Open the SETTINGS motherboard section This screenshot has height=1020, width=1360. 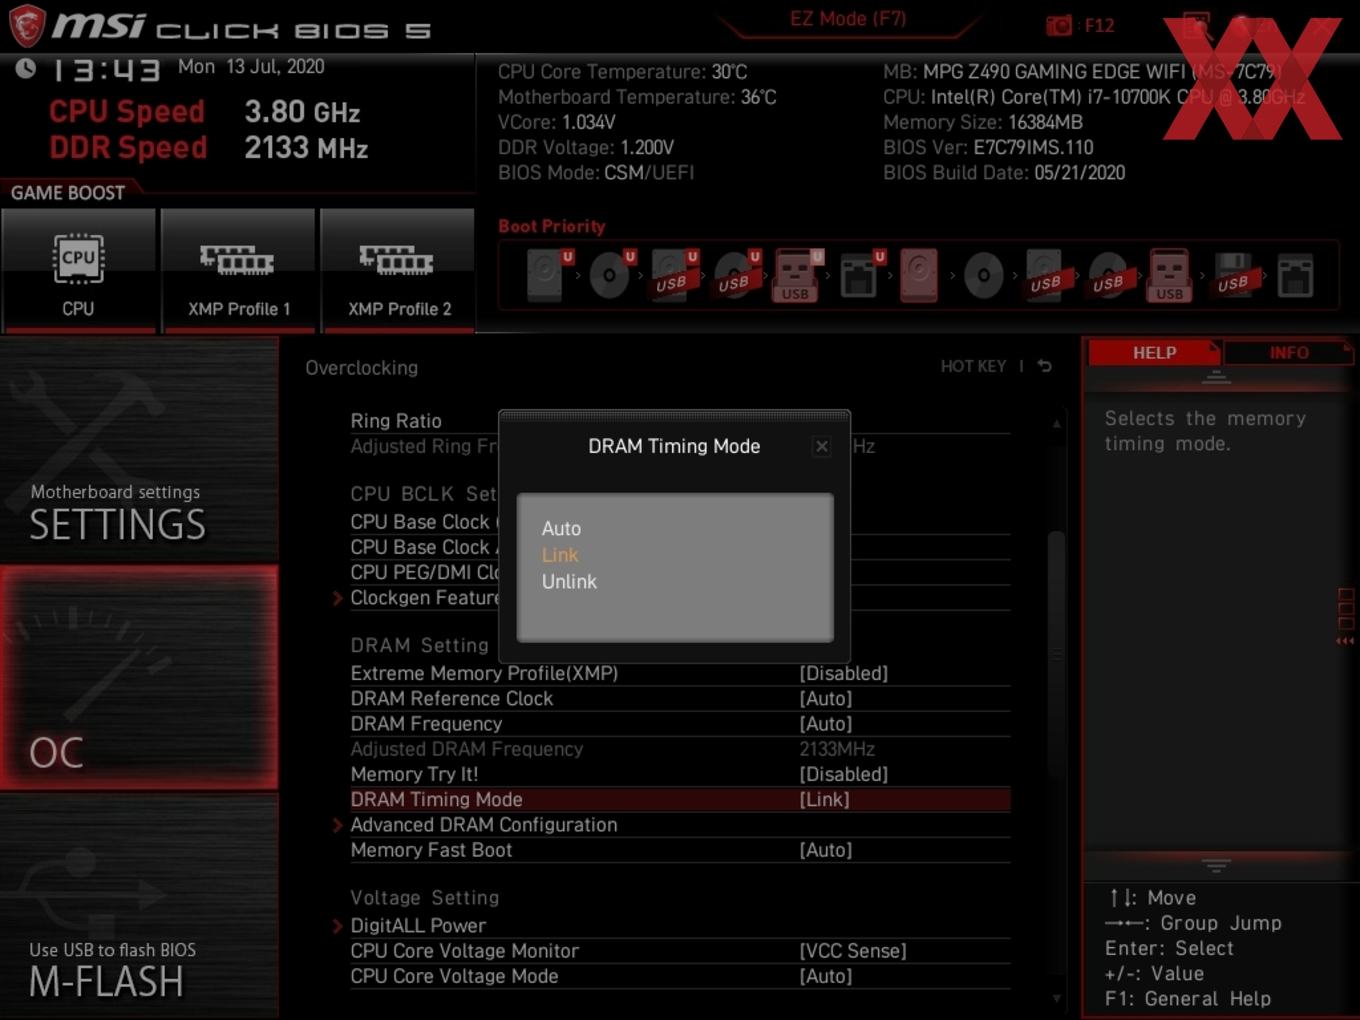(x=139, y=449)
